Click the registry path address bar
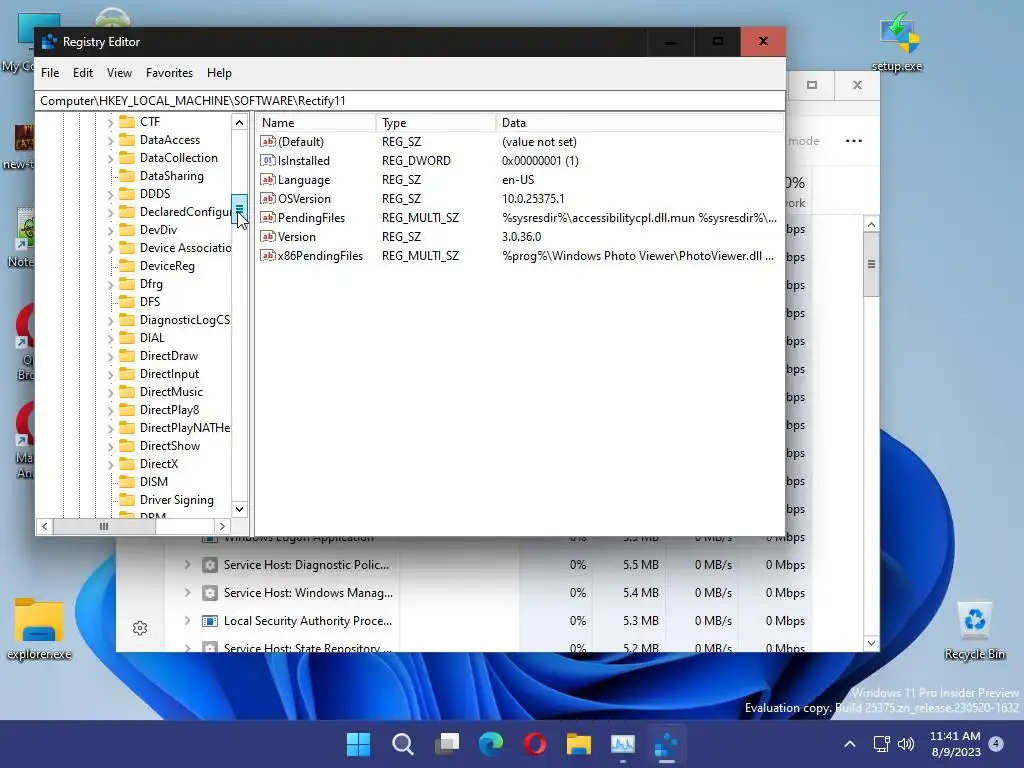 (409, 101)
